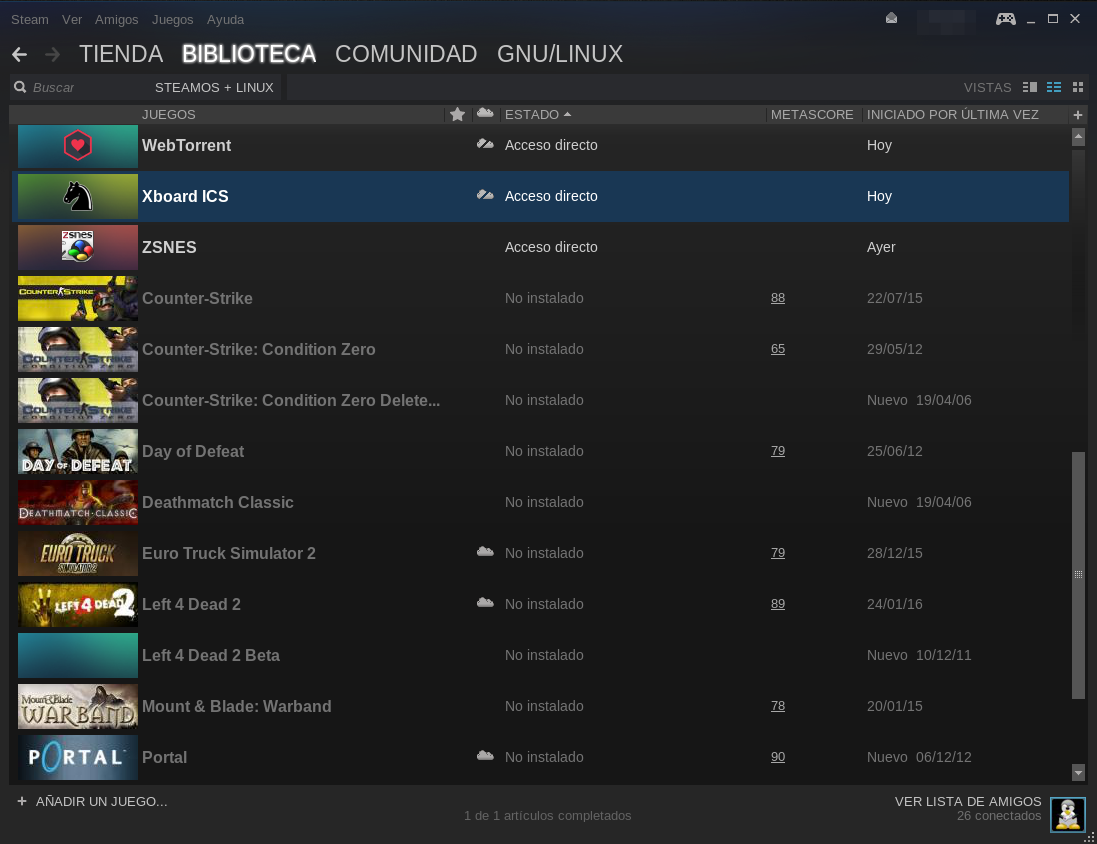Image resolution: width=1097 pixels, height=844 pixels.
Task: Click the WebTorrent cloud sync icon
Action: [x=485, y=144]
